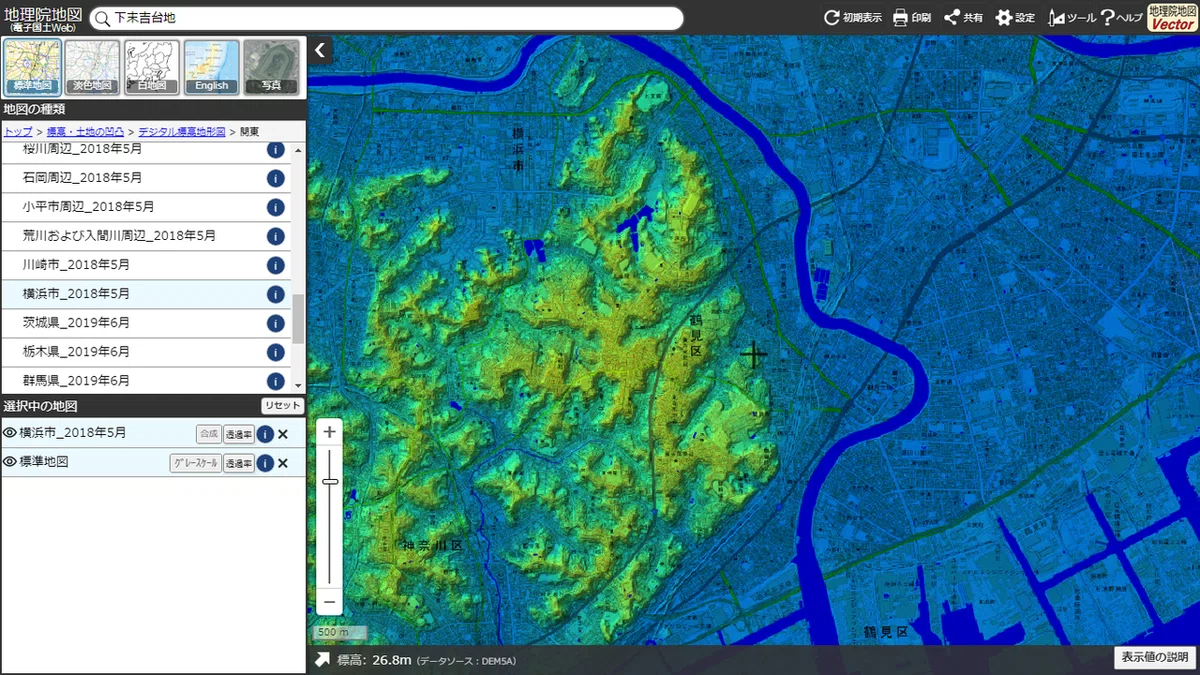Open 透過率 for 横浜市 layer

click(x=238, y=434)
